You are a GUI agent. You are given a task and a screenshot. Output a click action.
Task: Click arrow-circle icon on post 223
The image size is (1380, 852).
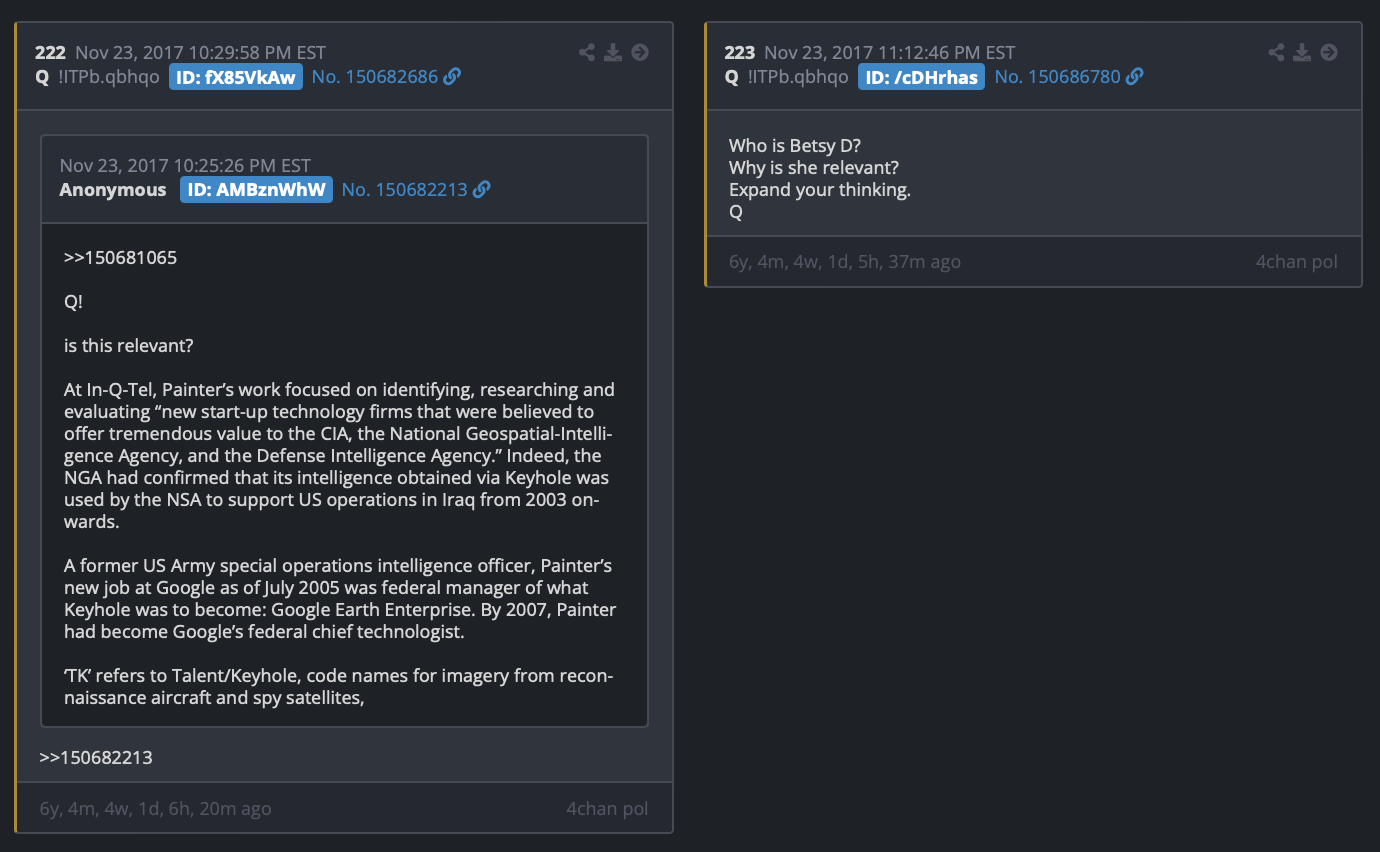[x=1329, y=52]
